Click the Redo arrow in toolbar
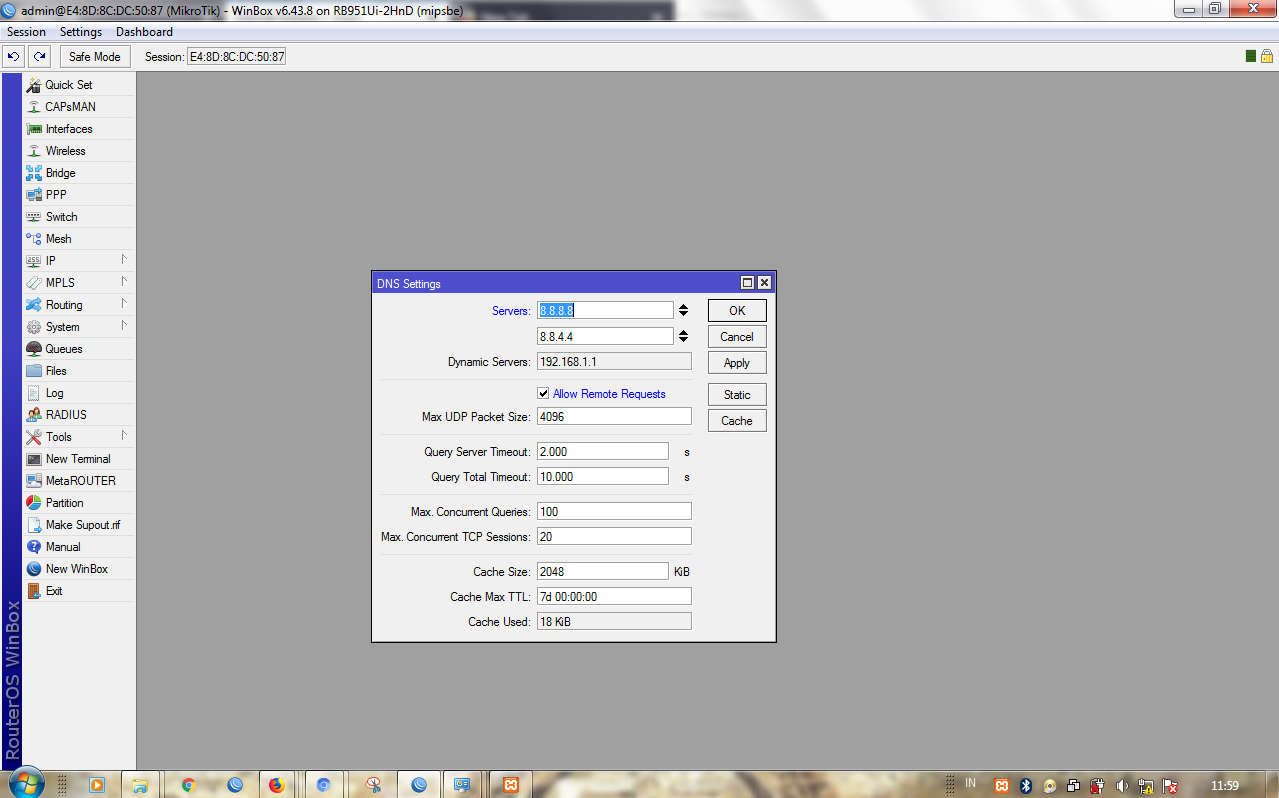Image resolution: width=1279 pixels, height=798 pixels. click(x=39, y=57)
